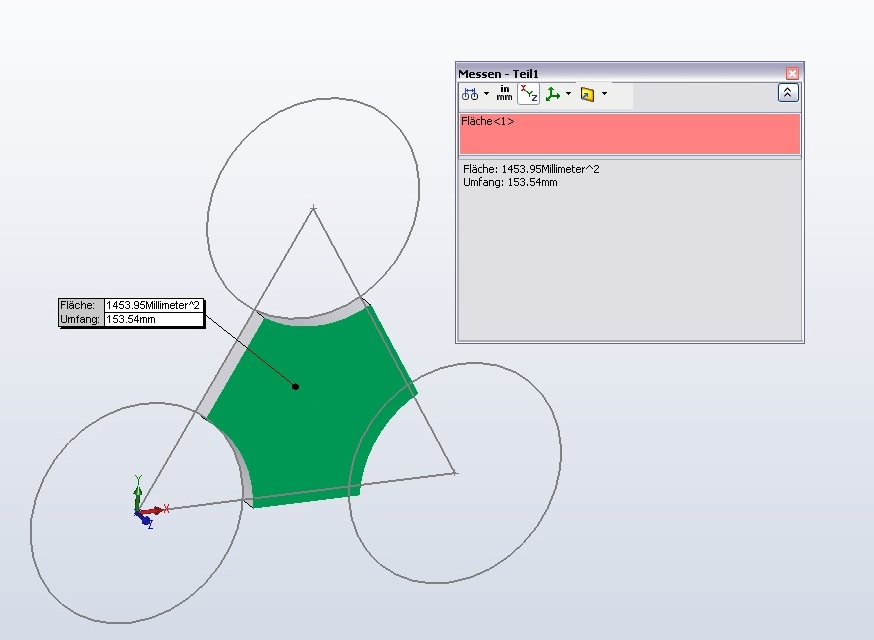Click the arc/circle measurement mode icon
This screenshot has height=640, width=874.
(470, 94)
